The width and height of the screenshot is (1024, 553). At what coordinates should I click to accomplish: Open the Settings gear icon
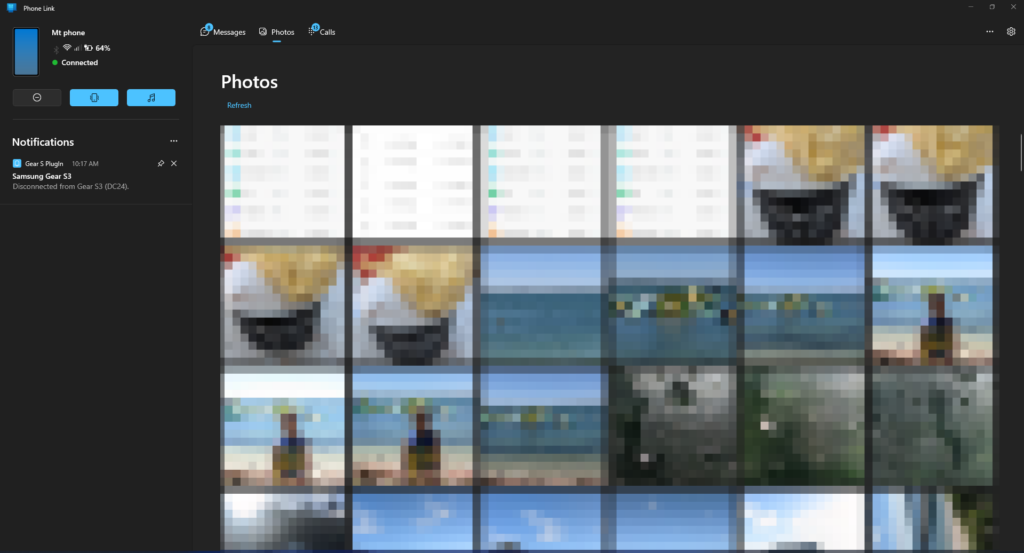point(1011,31)
